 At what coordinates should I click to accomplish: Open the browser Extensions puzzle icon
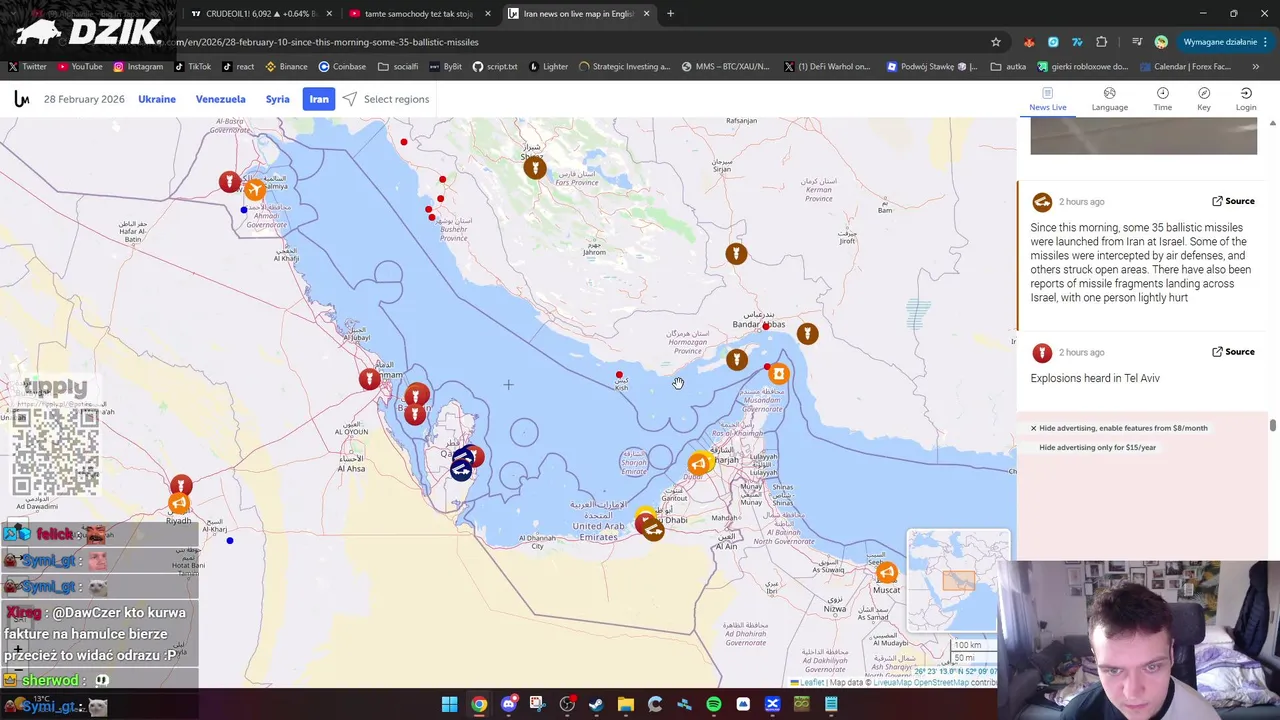click(x=1102, y=42)
